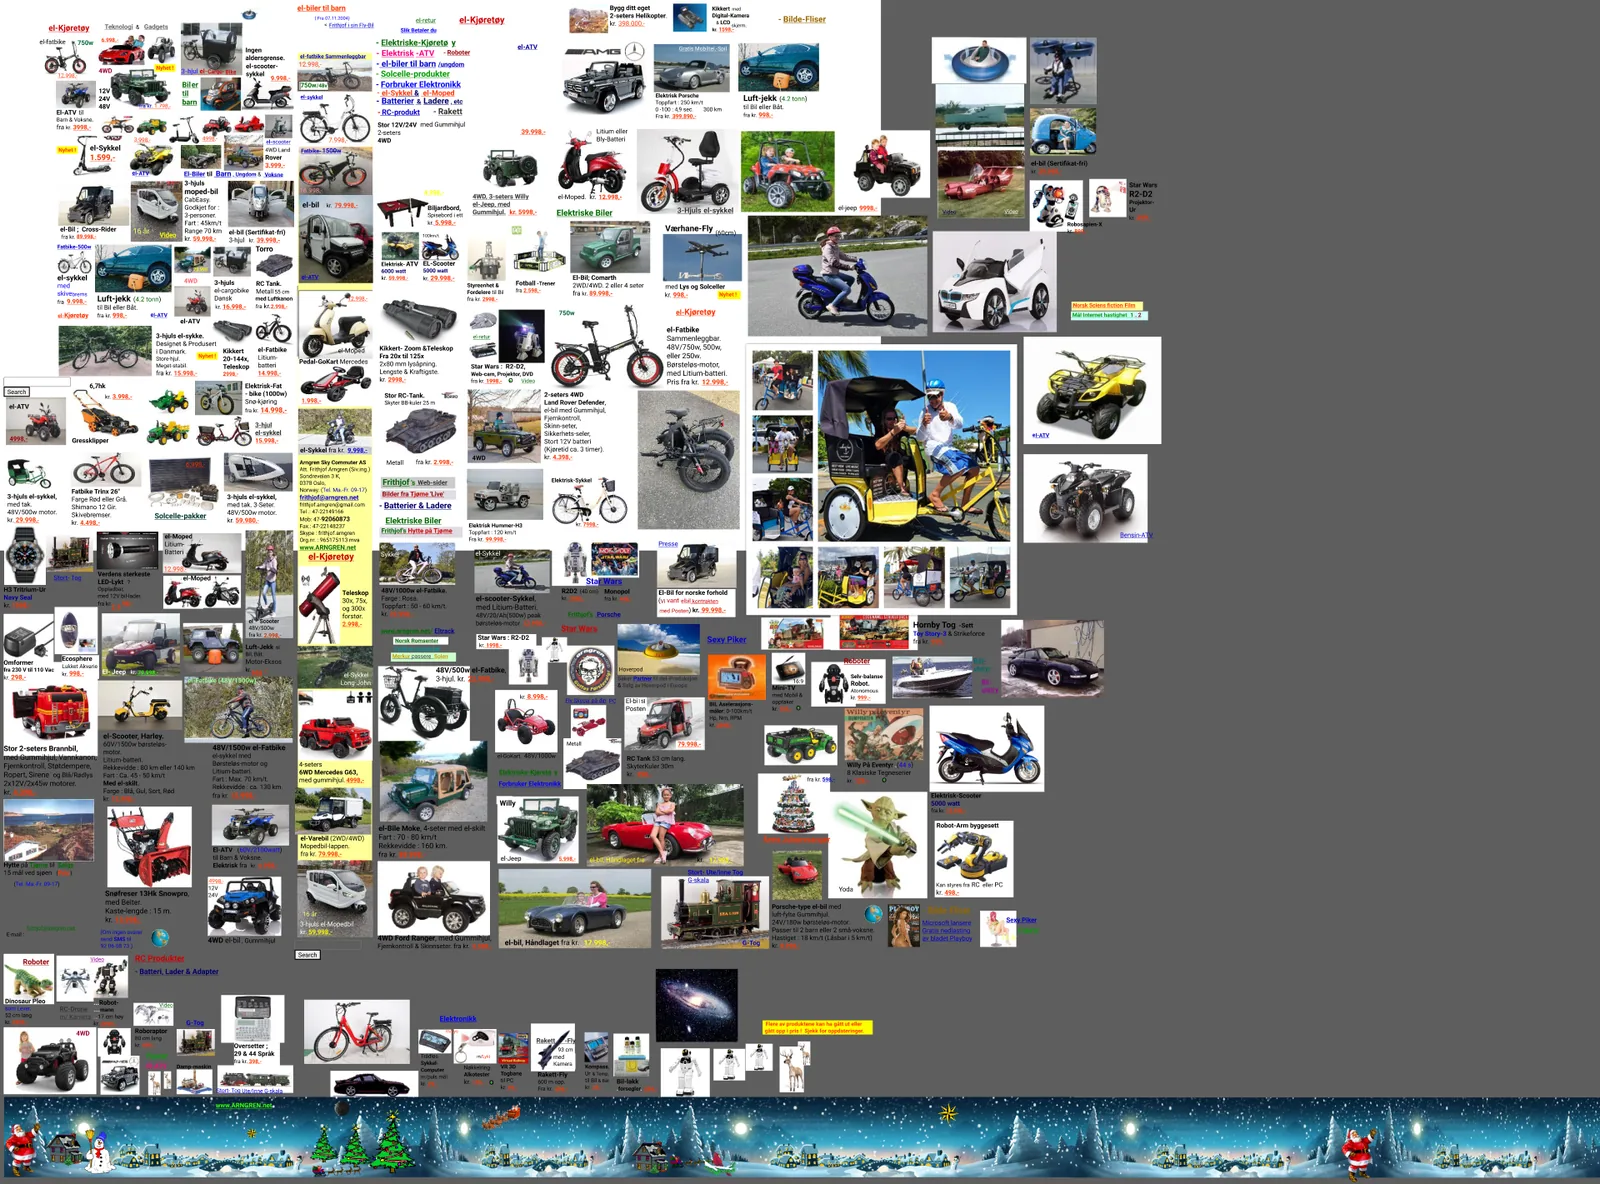Open the Mercedes AMG jeep thumbnail

[604, 78]
